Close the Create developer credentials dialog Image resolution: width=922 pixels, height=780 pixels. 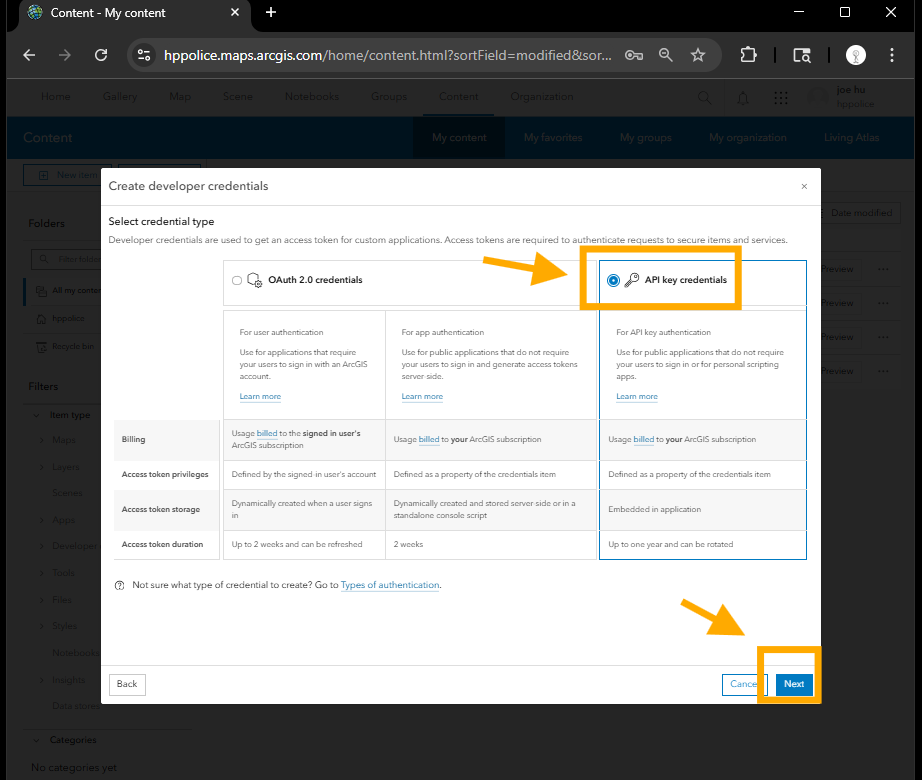[x=804, y=186]
